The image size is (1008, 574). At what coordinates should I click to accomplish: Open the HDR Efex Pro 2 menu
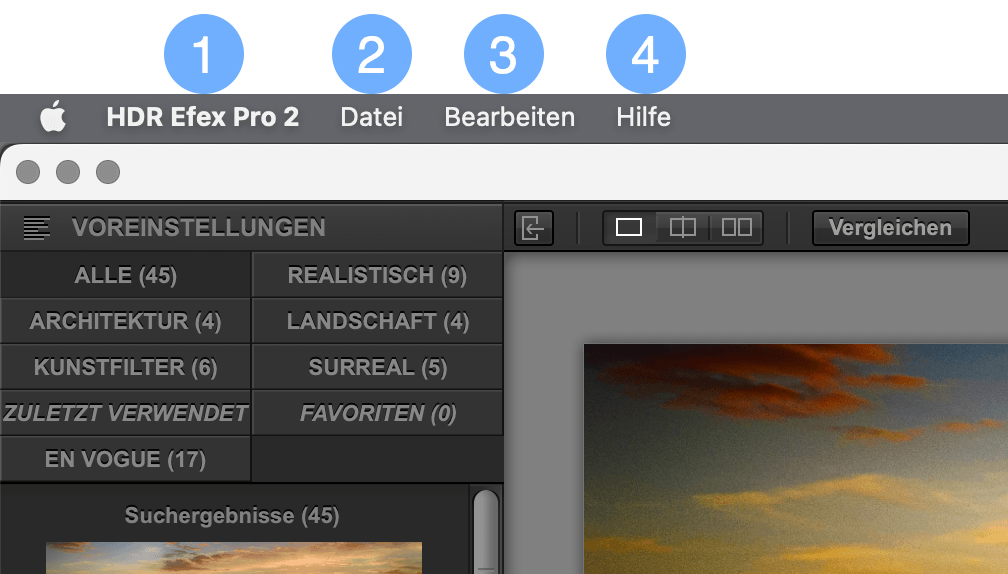click(202, 117)
